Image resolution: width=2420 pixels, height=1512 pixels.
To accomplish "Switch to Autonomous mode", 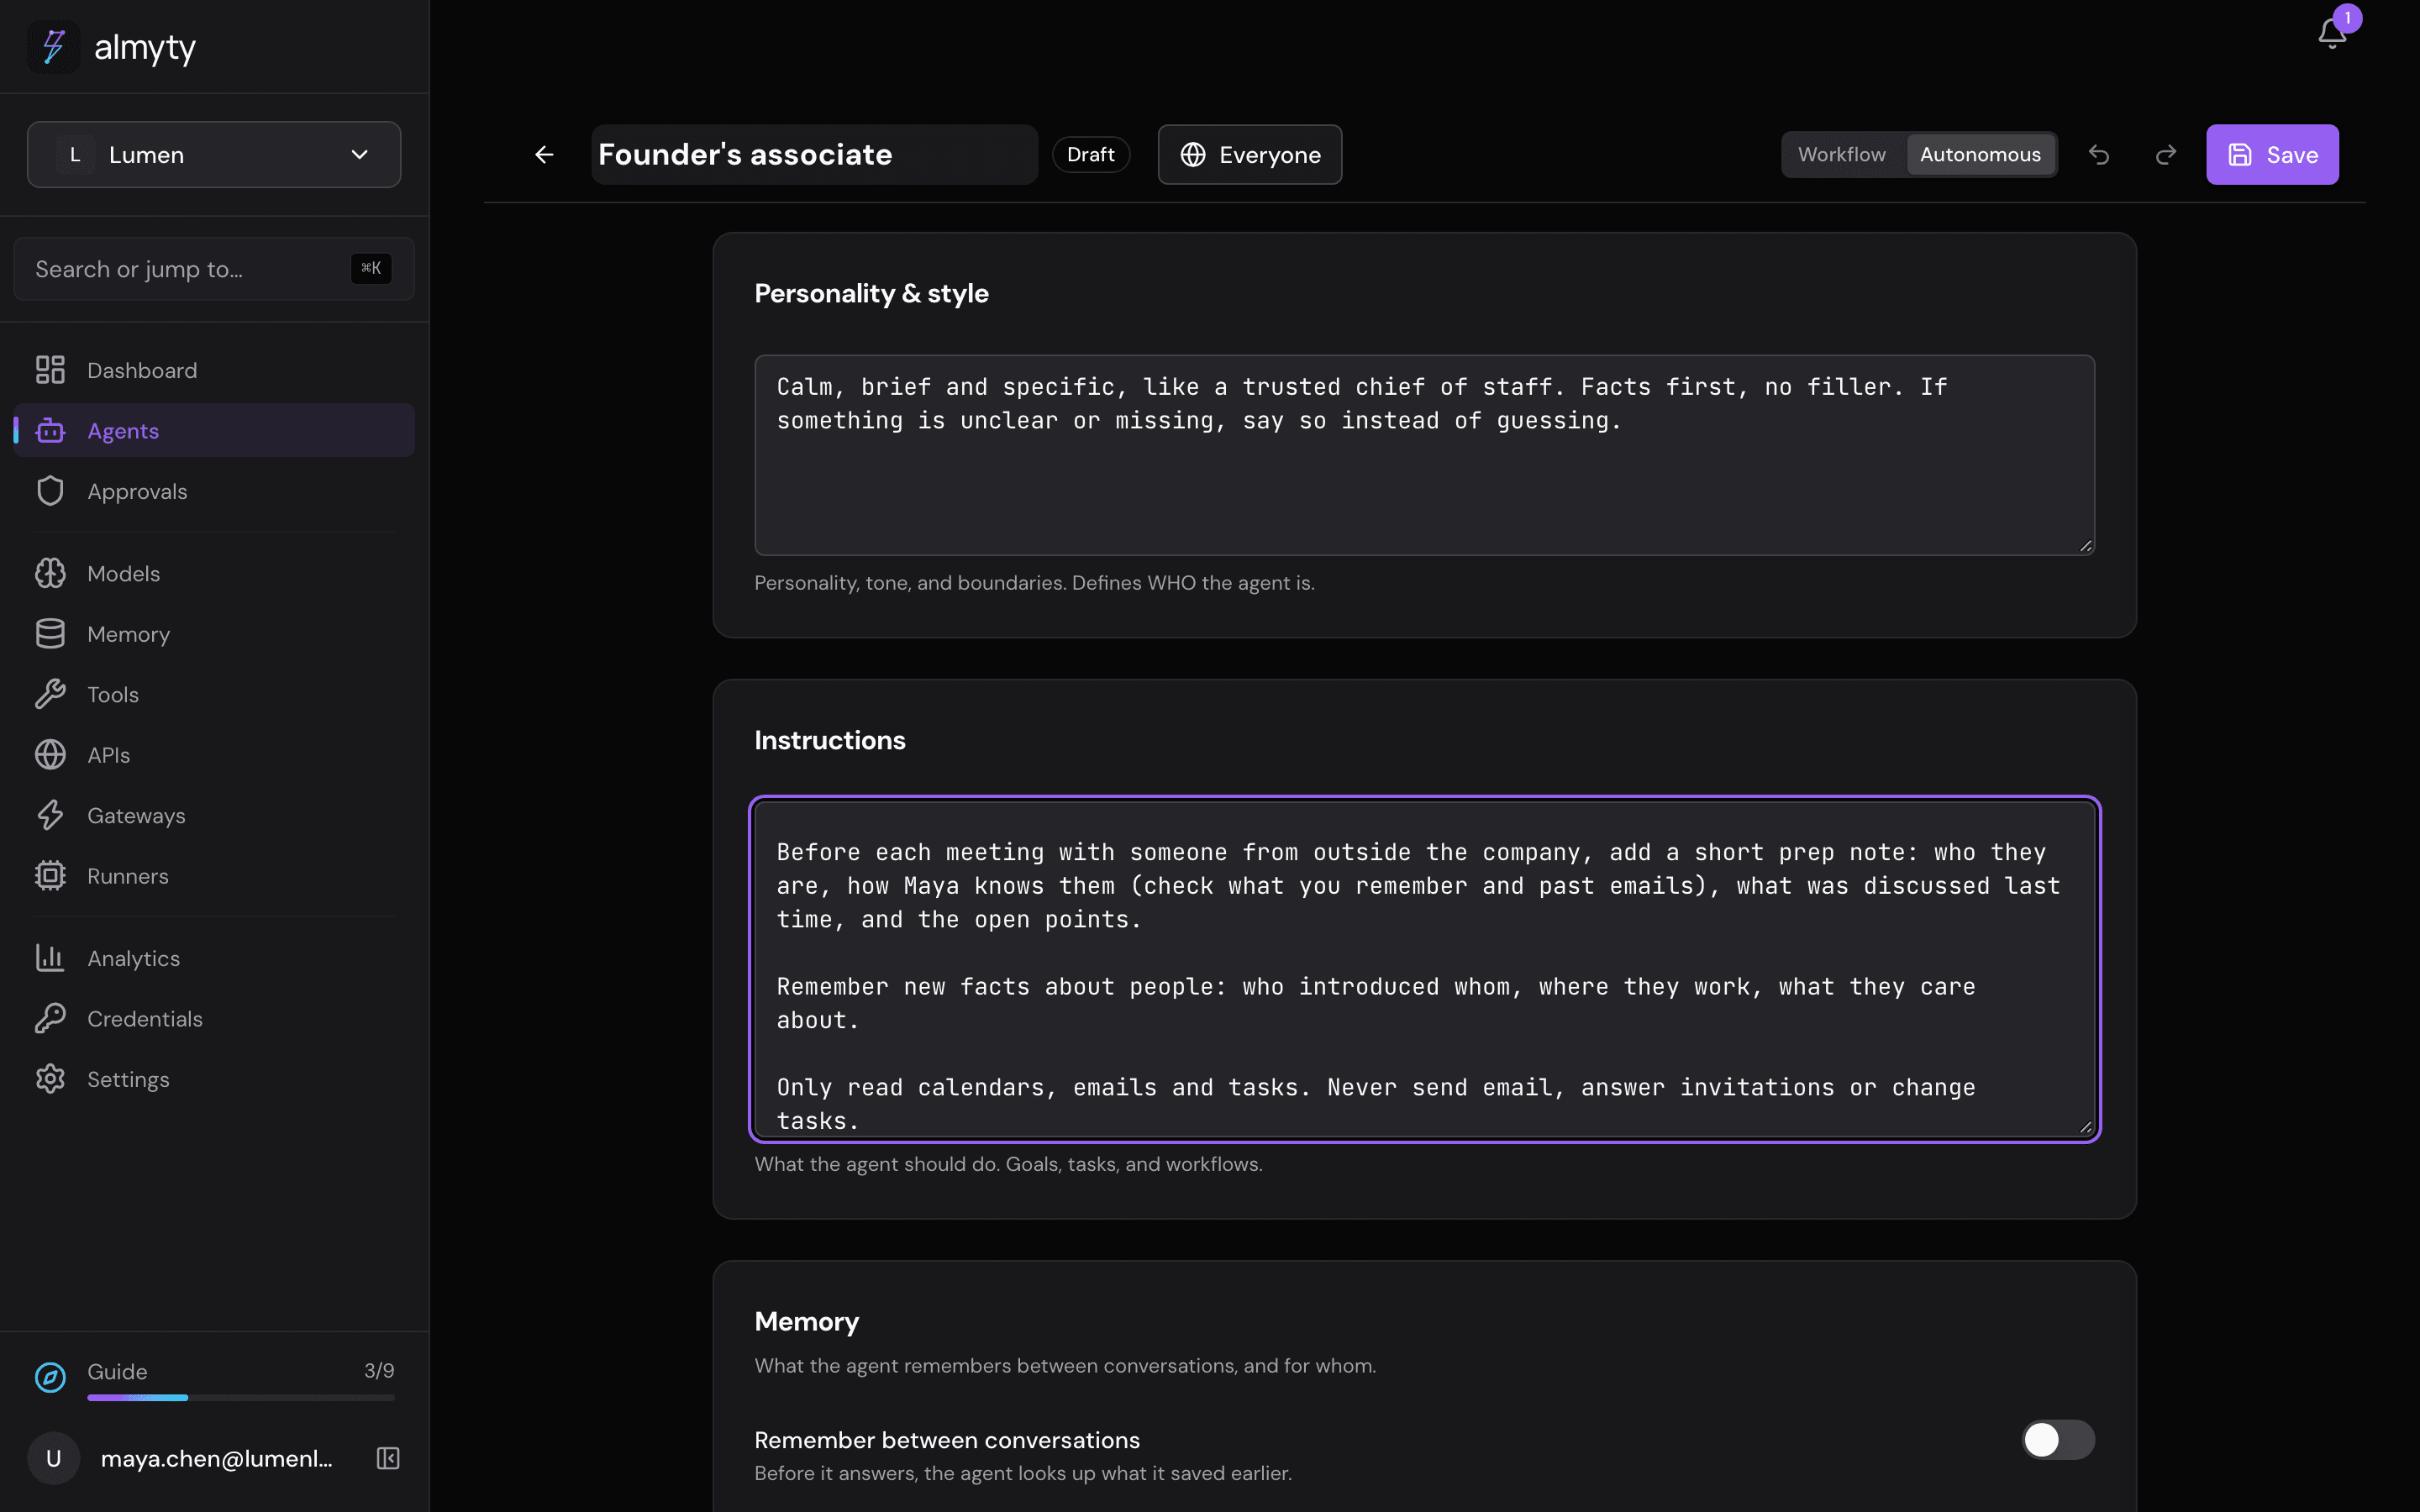I will [1980, 155].
